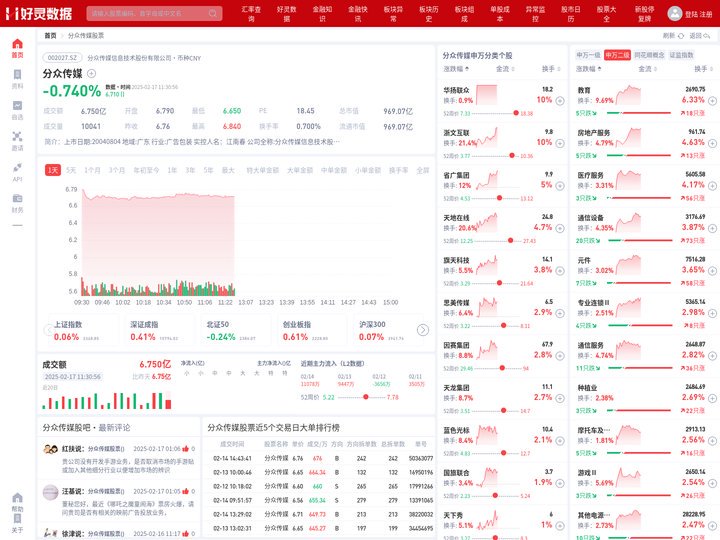Toggle 小单金额 series on chart
The height and width of the screenshot is (540, 720).
point(368,170)
